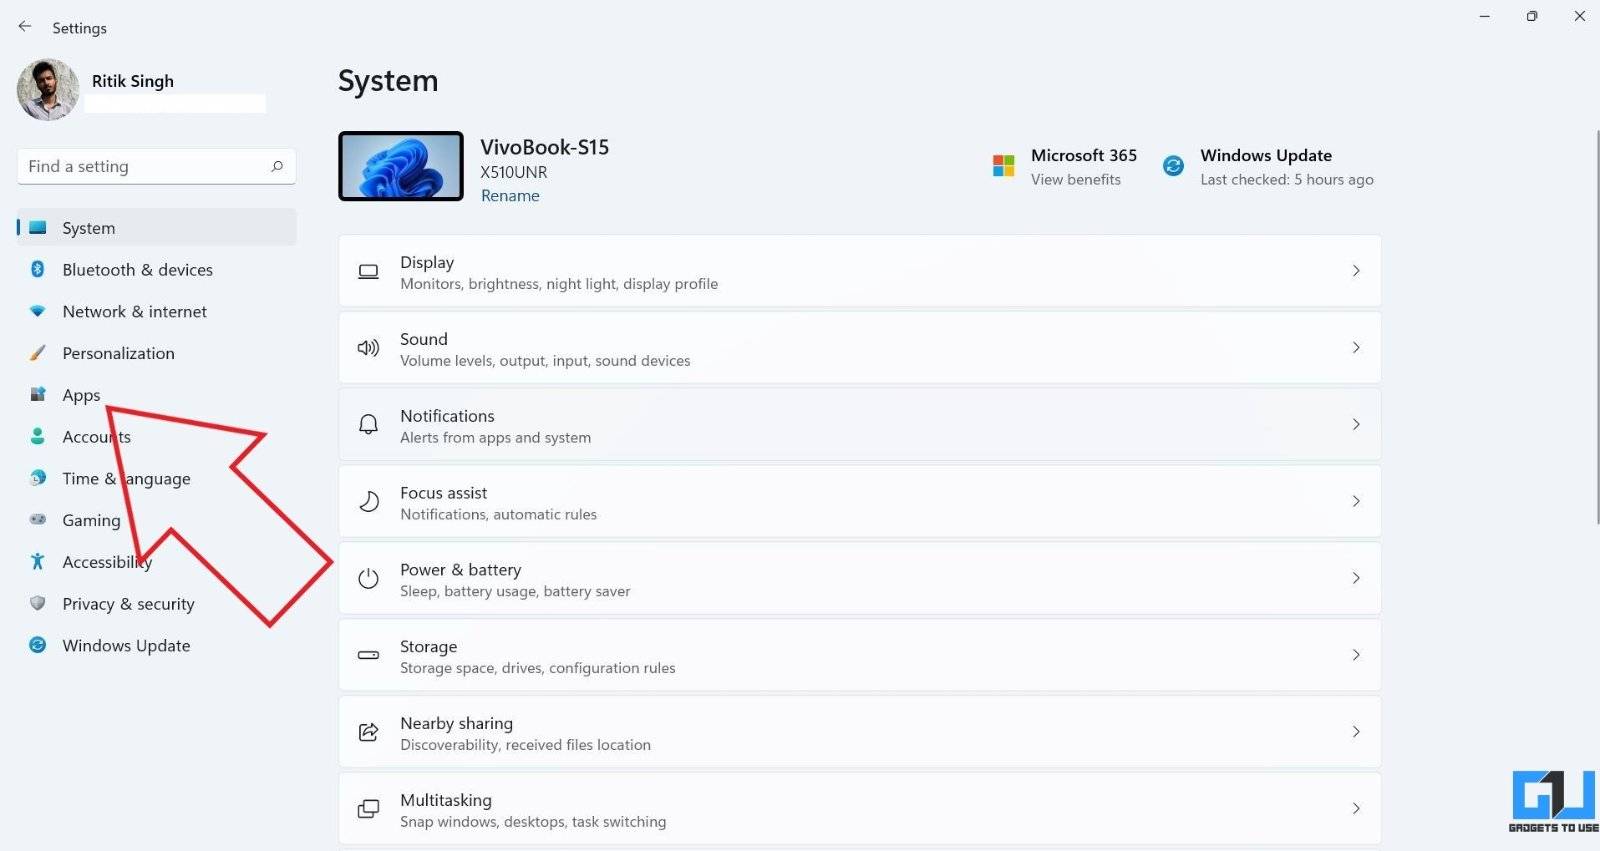The image size is (1600, 851).
Task: Click 'Discoverability, received files location' text
Action: point(525,745)
